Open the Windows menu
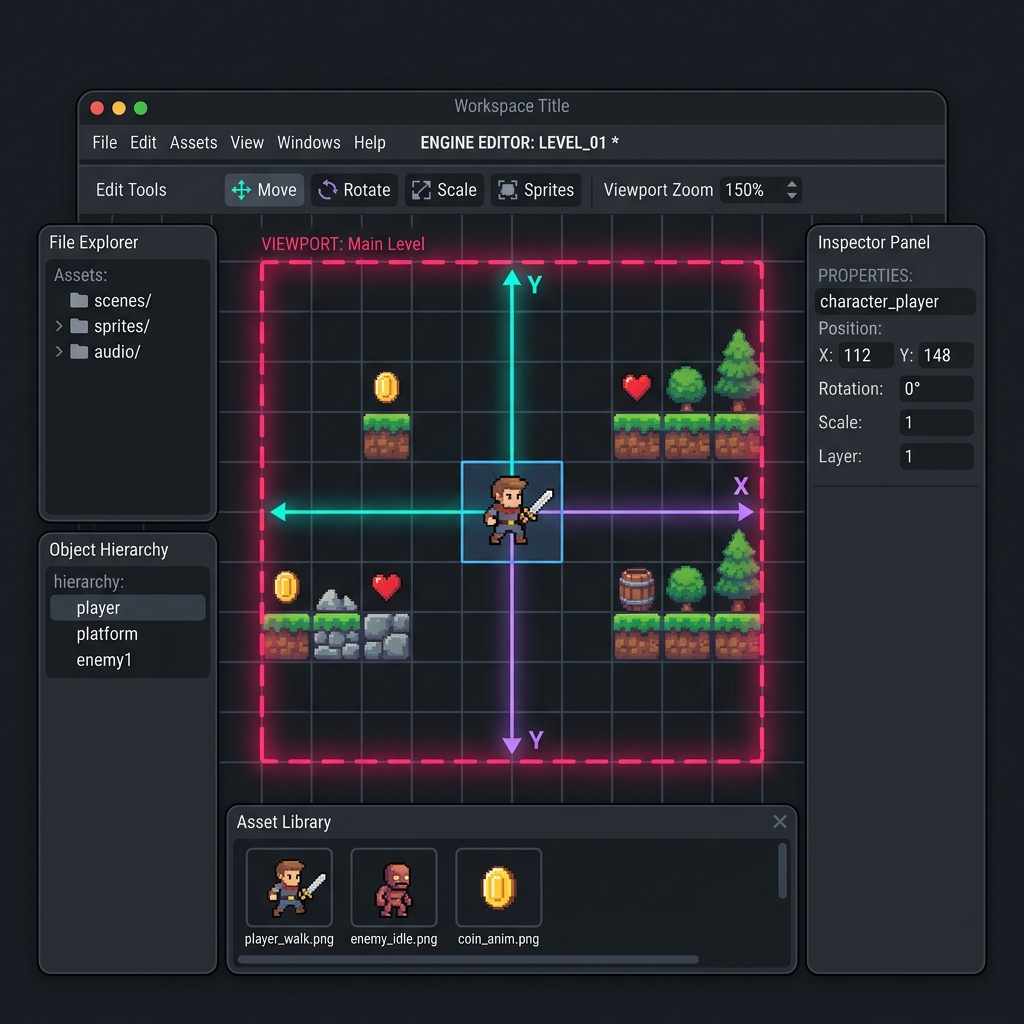 point(308,142)
